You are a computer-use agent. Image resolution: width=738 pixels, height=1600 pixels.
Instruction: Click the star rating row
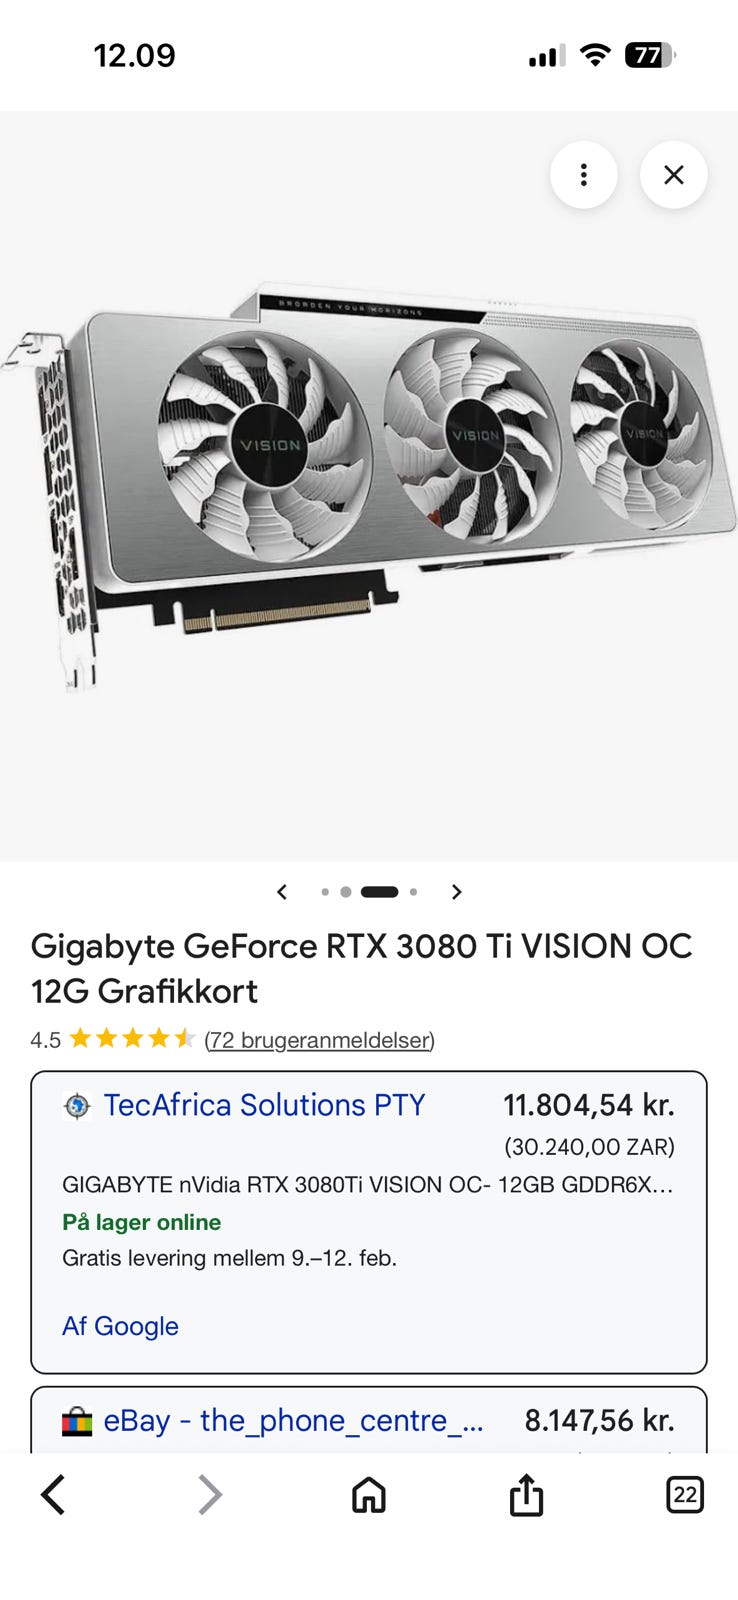click(x=132, y=1039)
